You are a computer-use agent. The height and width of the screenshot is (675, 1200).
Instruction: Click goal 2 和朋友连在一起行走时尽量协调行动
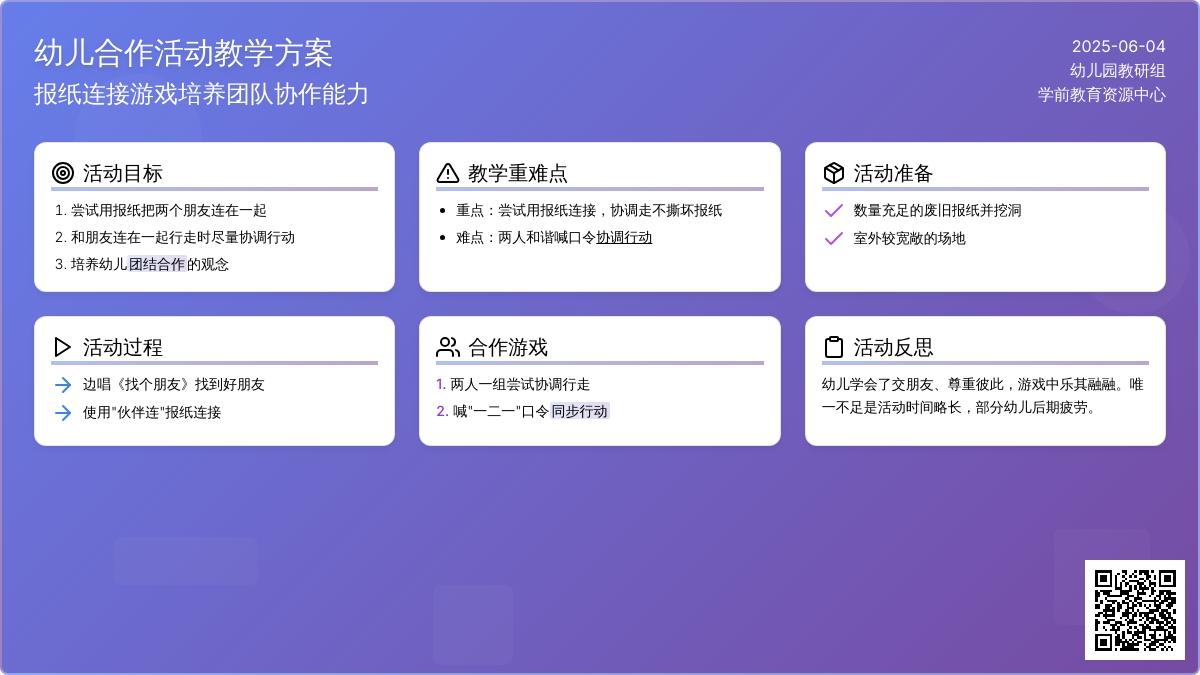click(x=183, y=238)
